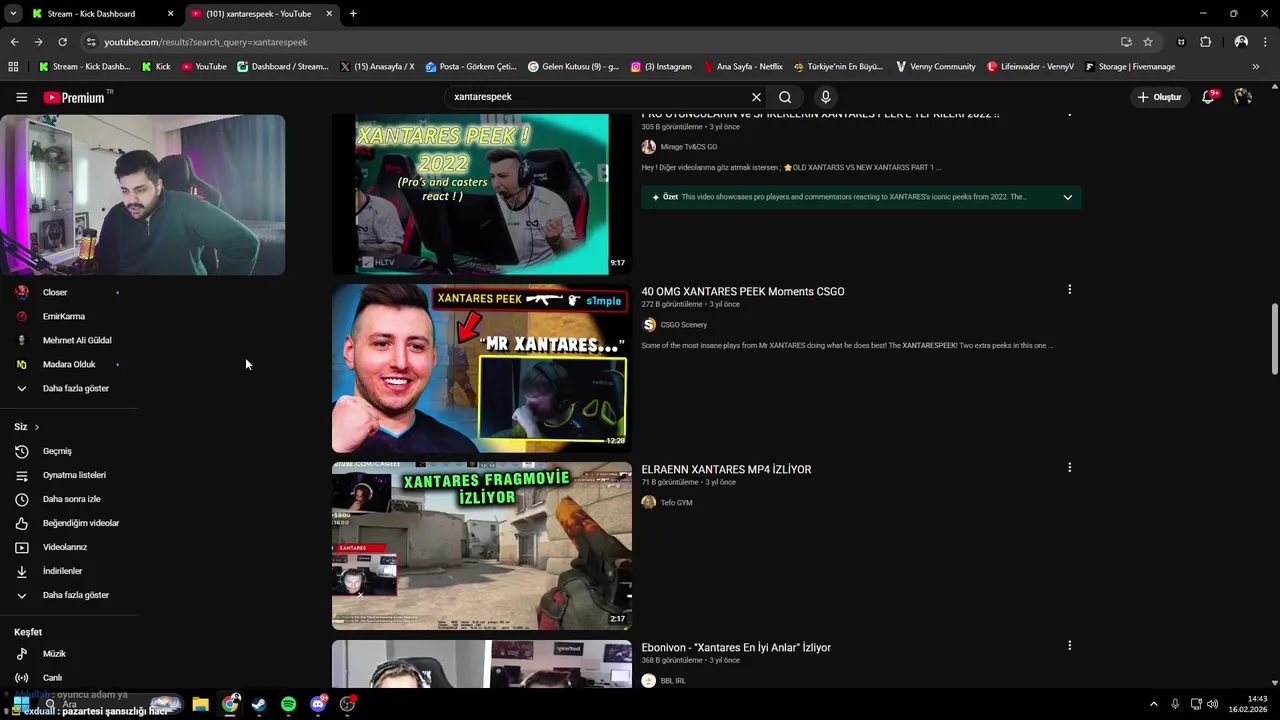This screenshot has width=1280, height=720.
Task: Reload the page in Chrome
Action: point(62,42)
